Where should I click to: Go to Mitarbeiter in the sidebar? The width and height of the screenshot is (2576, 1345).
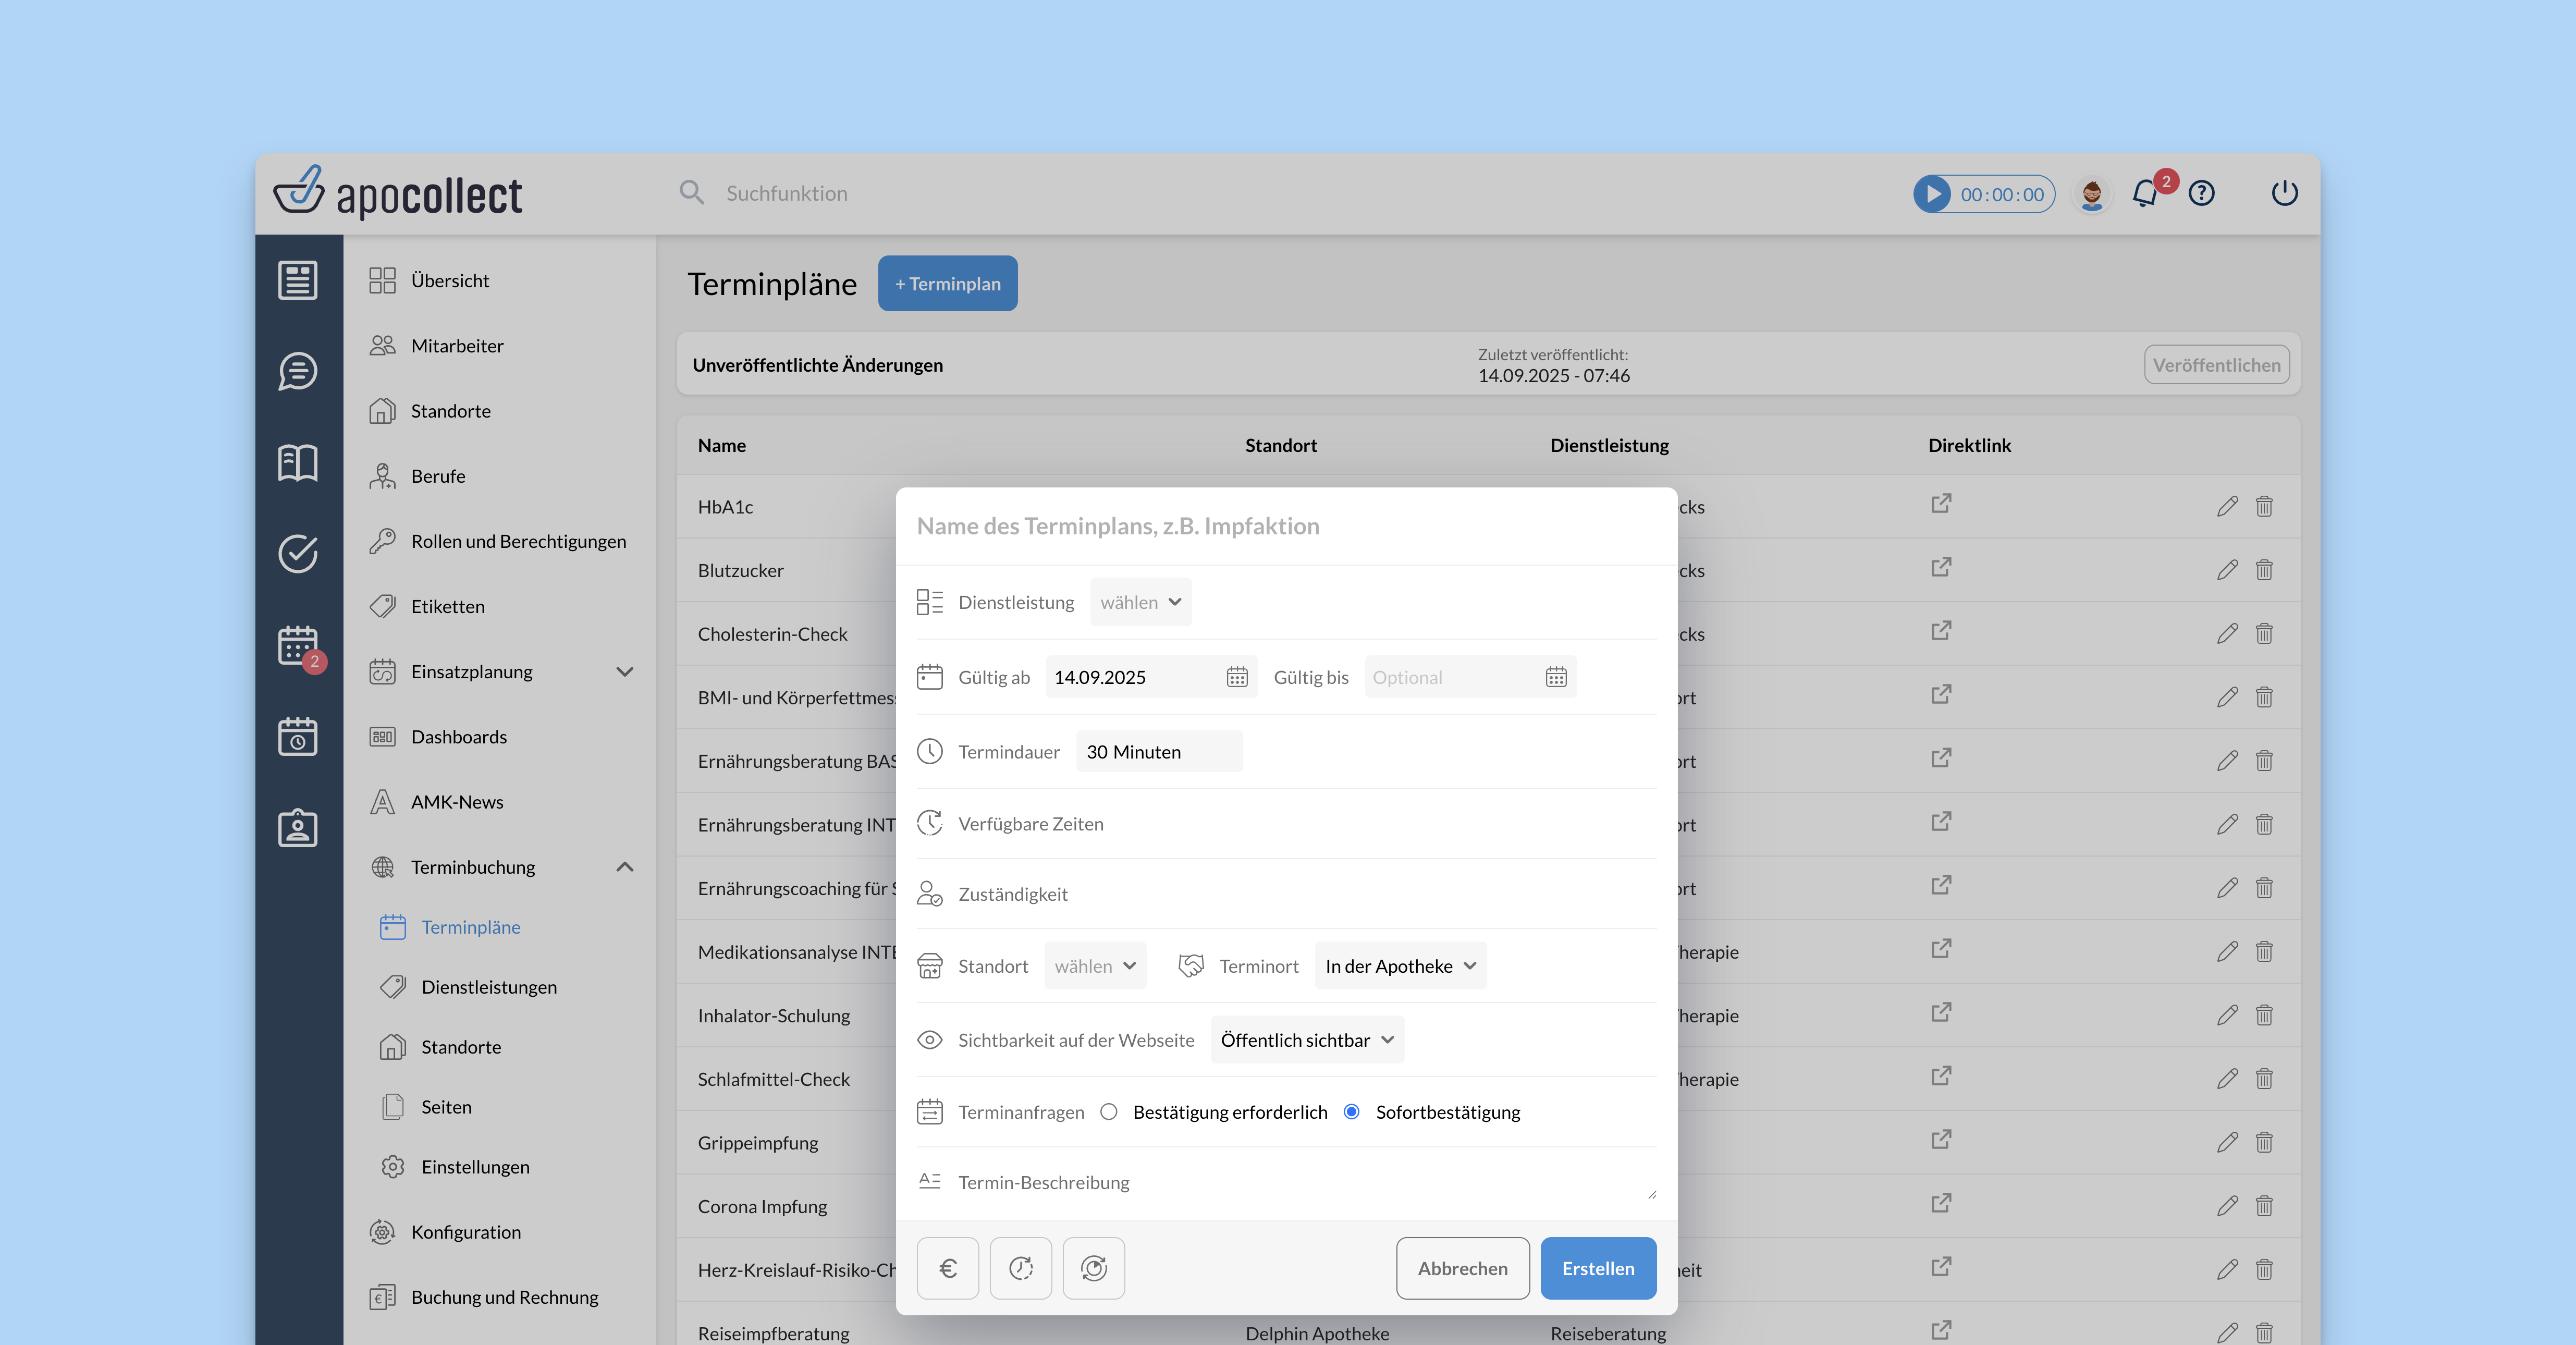coord(457,344)
